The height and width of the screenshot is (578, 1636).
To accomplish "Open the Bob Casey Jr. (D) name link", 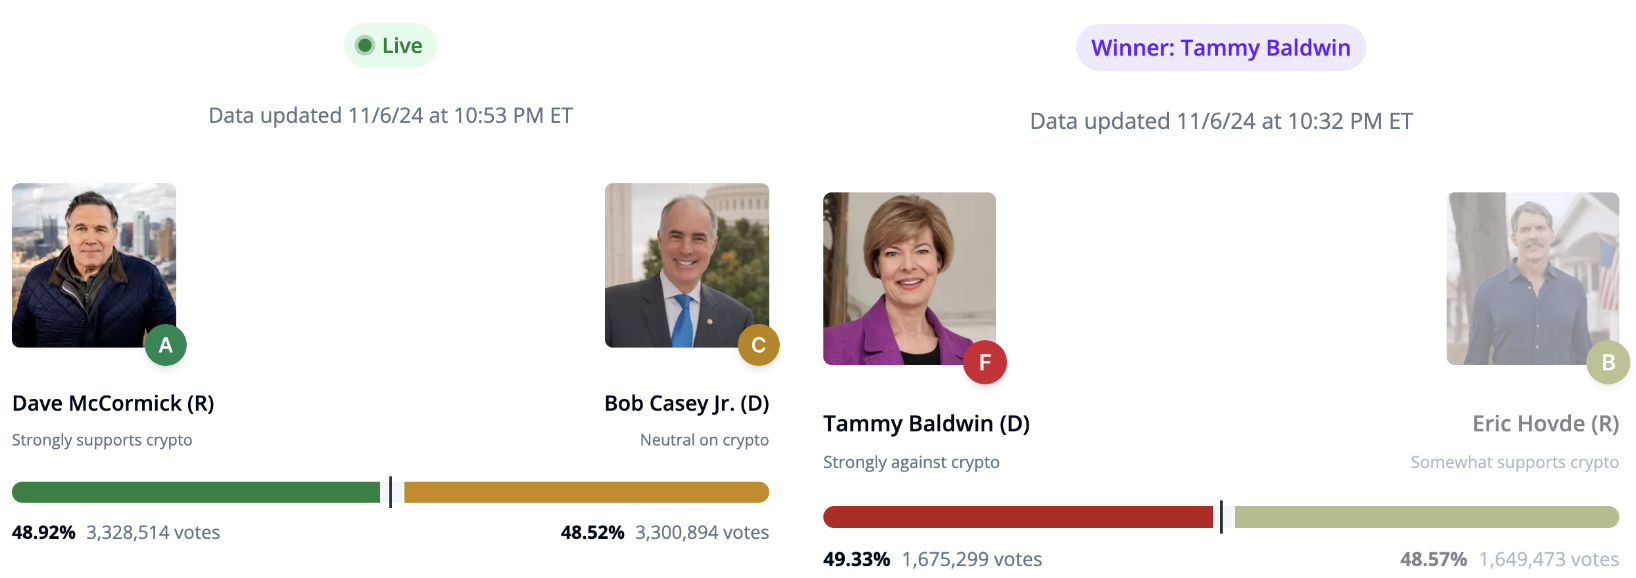I will point(686,403).
